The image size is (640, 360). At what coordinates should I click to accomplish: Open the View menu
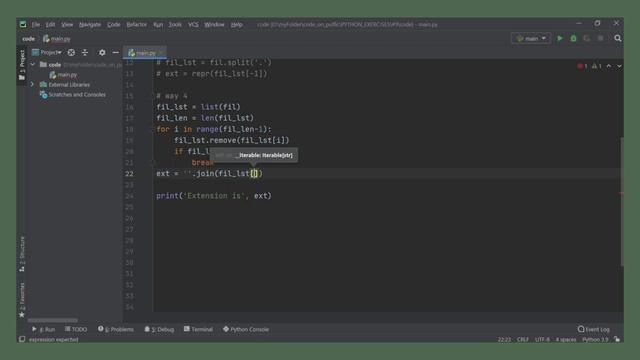click(x=67, y=24)
